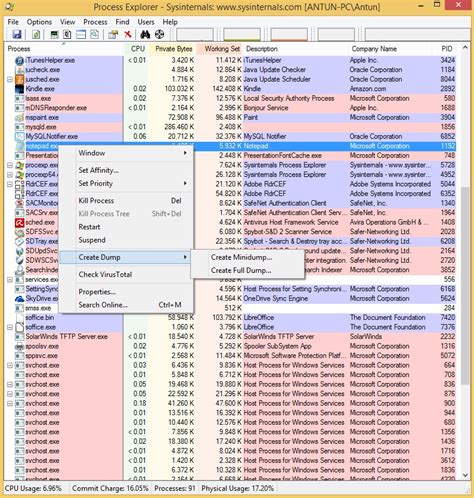The height and width of the screenshot is (498, 474).
Task: Open the File menu
Action: pos(13,22)
